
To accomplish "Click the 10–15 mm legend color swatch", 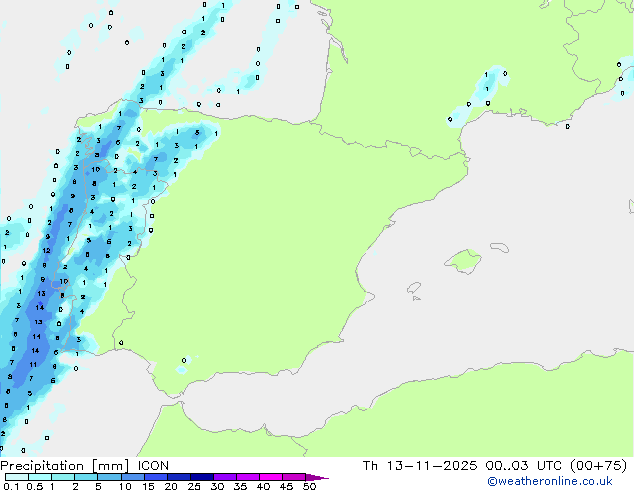I will click(132, 477).
